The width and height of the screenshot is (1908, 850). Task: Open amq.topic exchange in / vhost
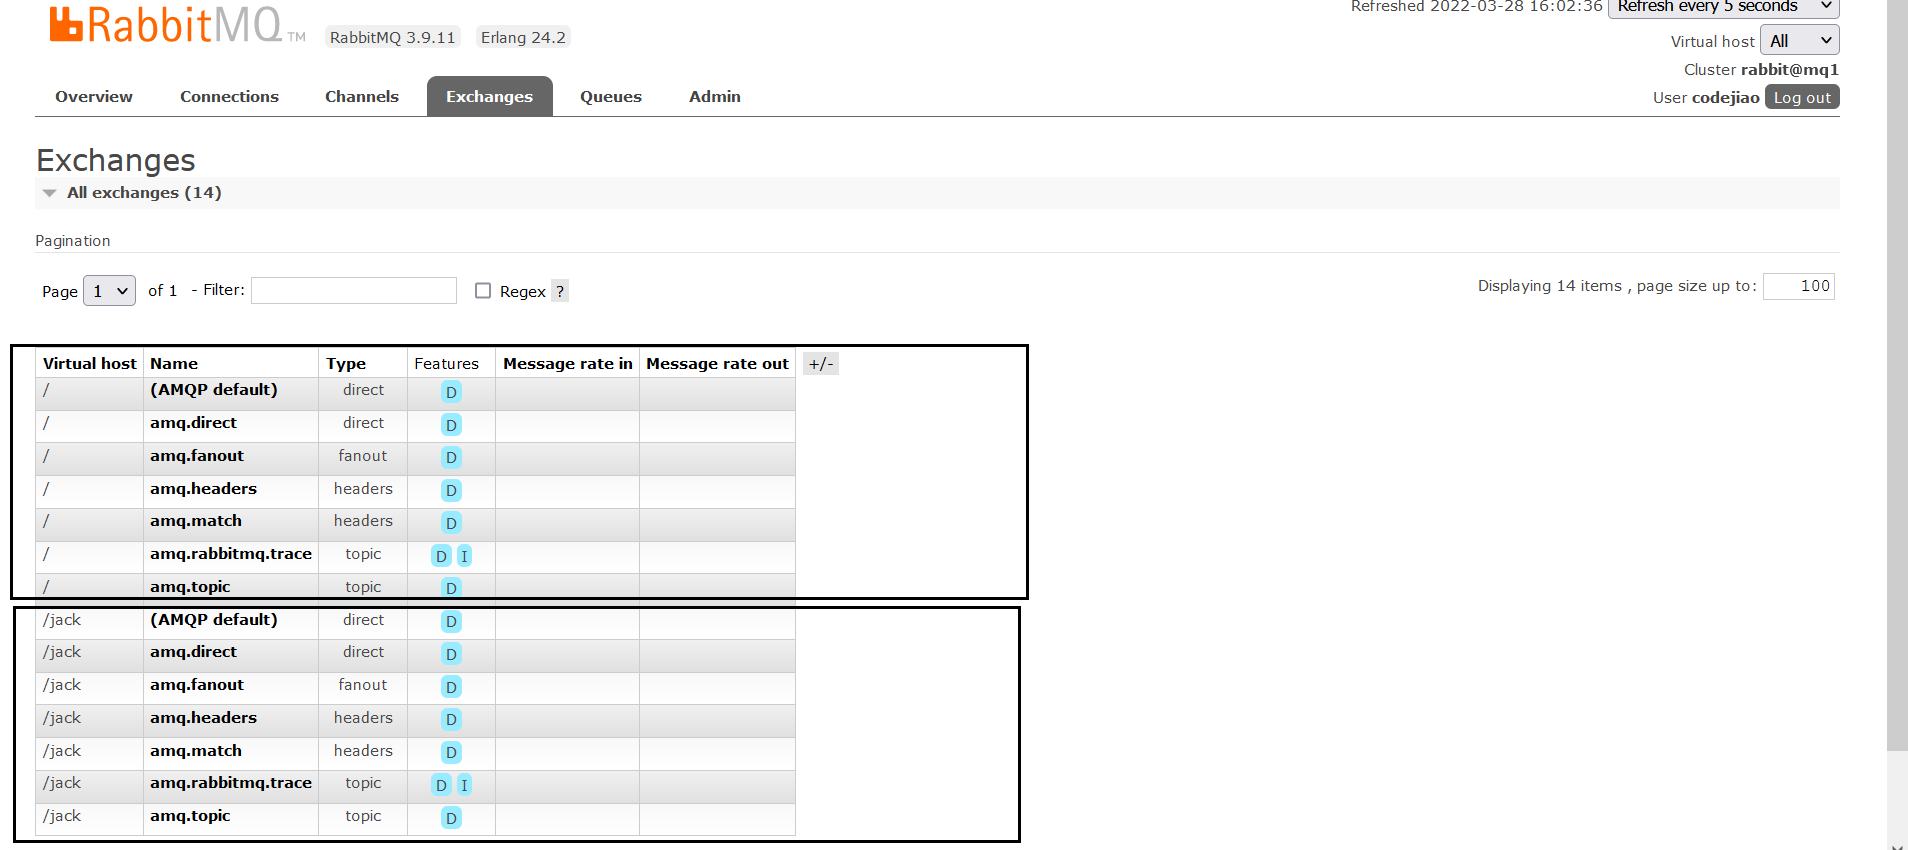click(x=190, y=587)
